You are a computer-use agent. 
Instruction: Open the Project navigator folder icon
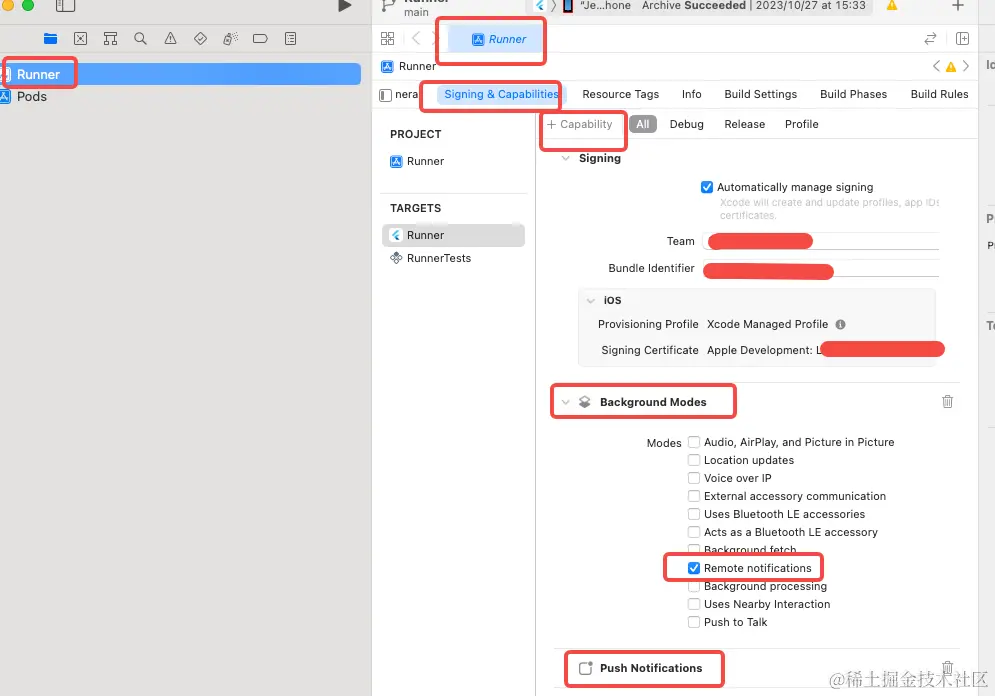(x=51, y=39)
